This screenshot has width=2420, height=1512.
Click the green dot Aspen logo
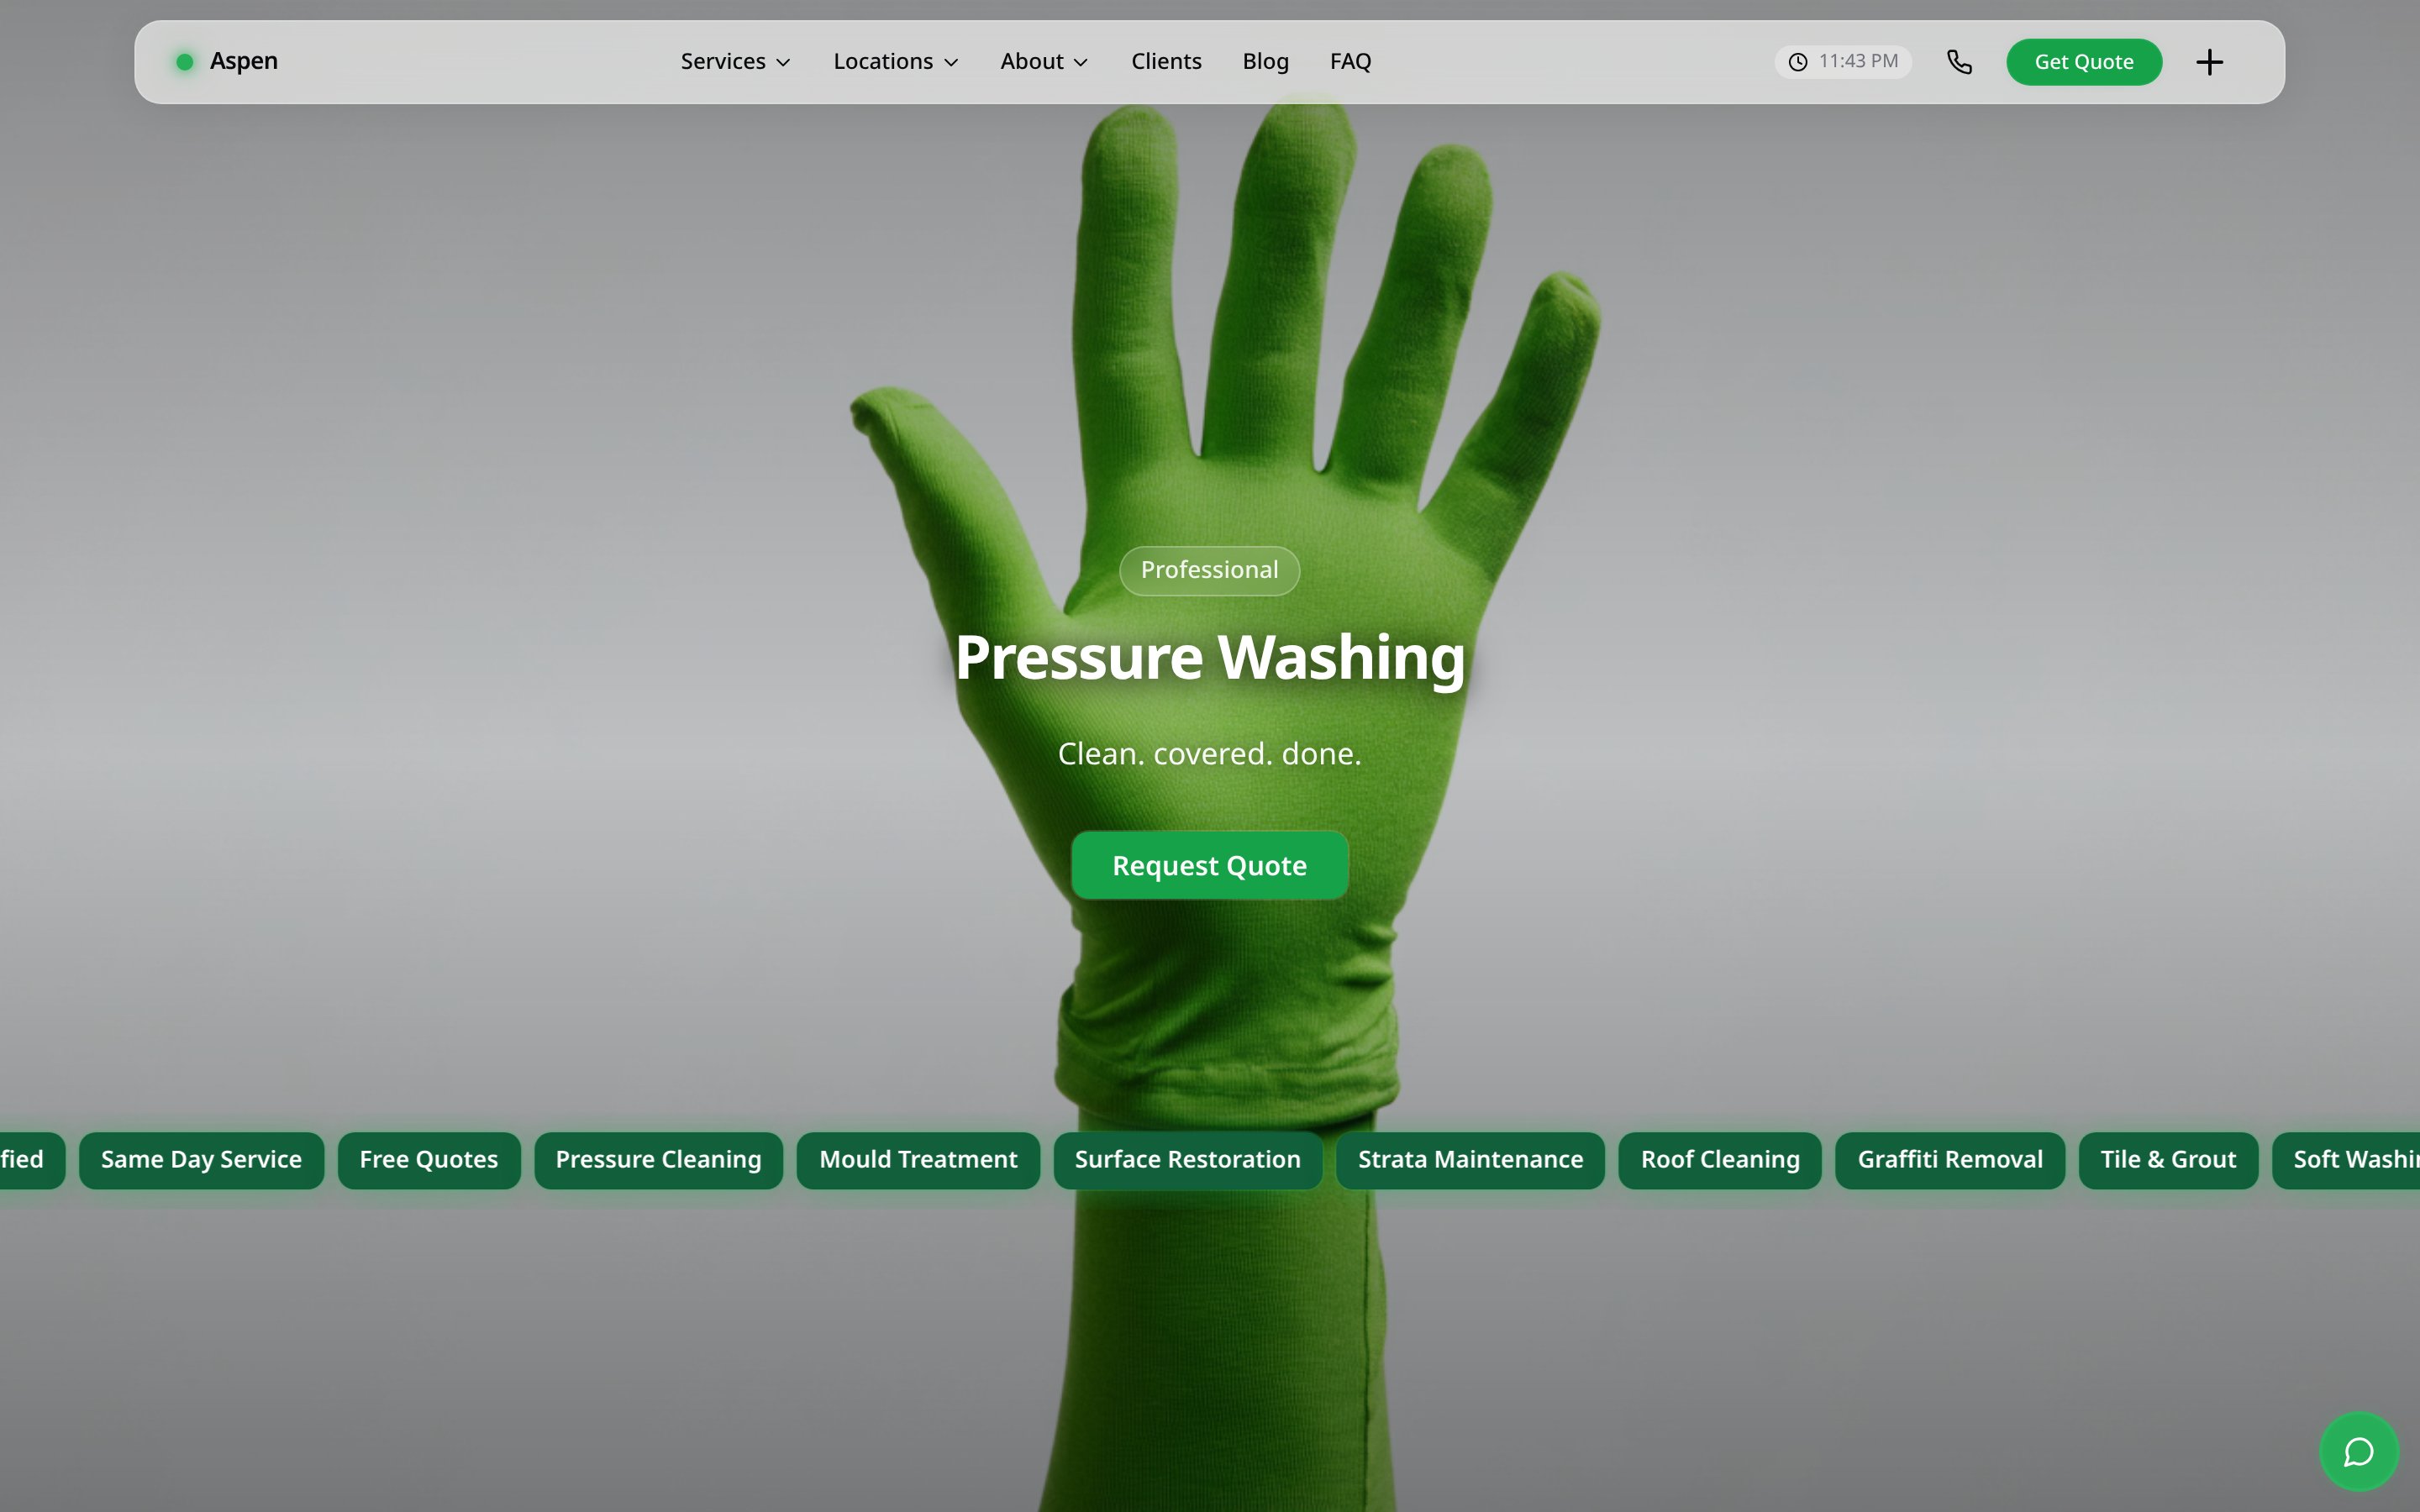[x=227, y=61]
